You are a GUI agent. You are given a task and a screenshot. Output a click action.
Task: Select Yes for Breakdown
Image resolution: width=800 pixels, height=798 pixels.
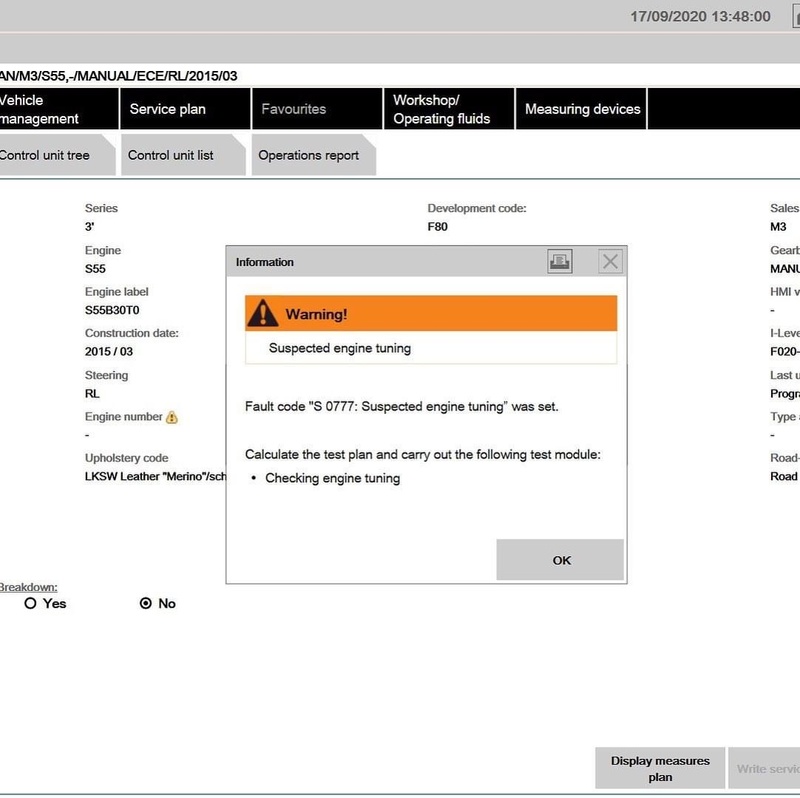[x=30, y=603]
